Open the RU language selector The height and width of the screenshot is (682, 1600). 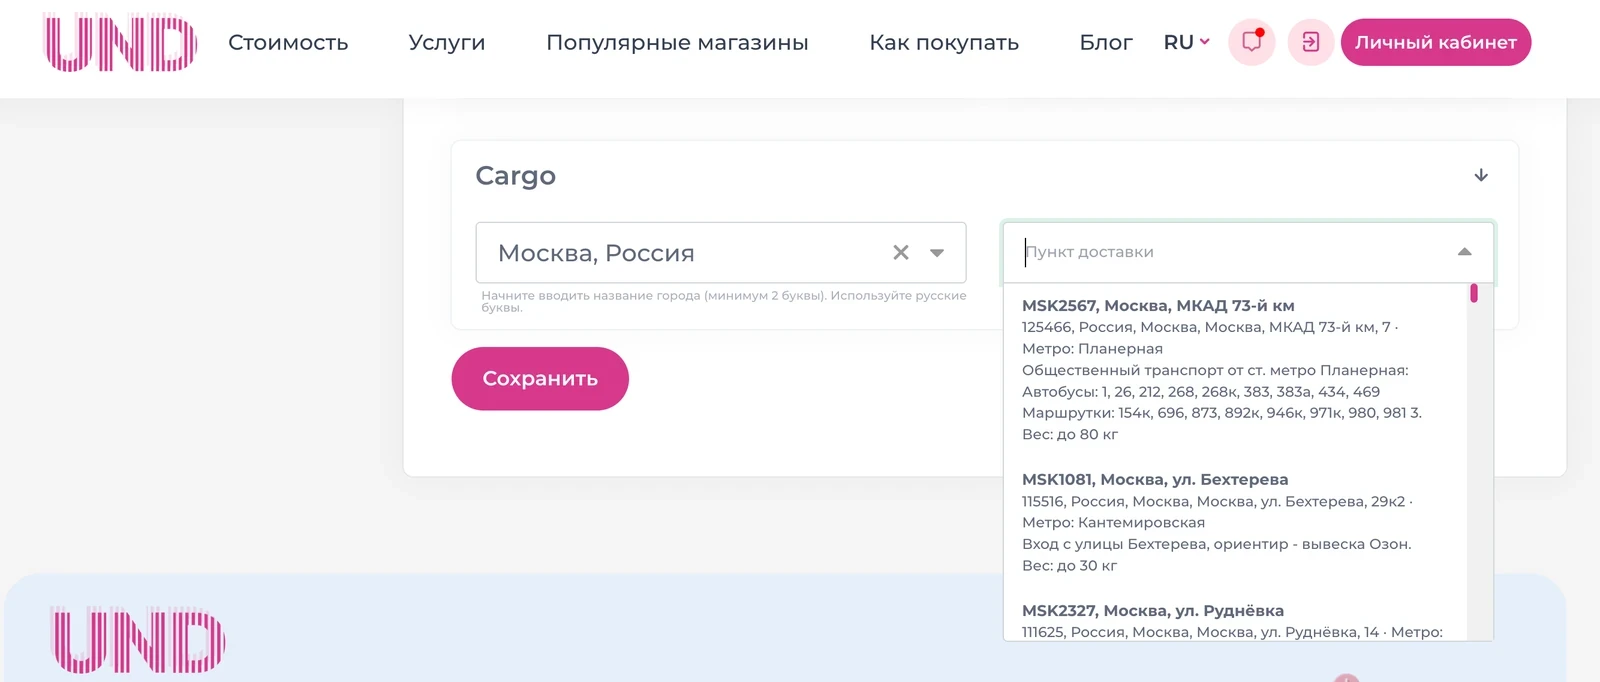(1187, 42)
